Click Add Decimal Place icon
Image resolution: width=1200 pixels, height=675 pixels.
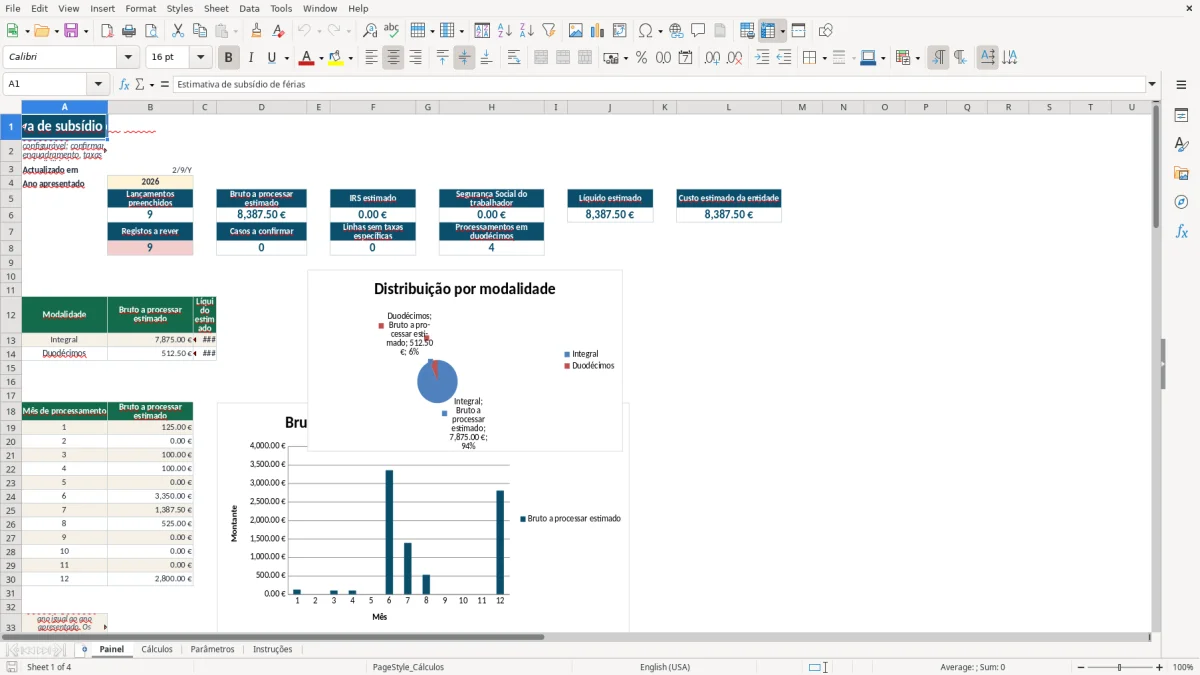(712, 58)
